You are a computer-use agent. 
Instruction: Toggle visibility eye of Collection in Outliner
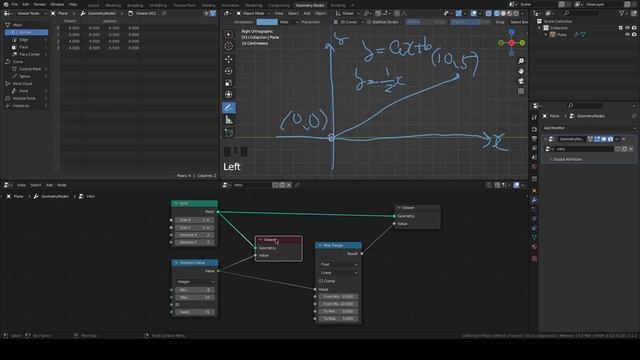tap(627, 28)
